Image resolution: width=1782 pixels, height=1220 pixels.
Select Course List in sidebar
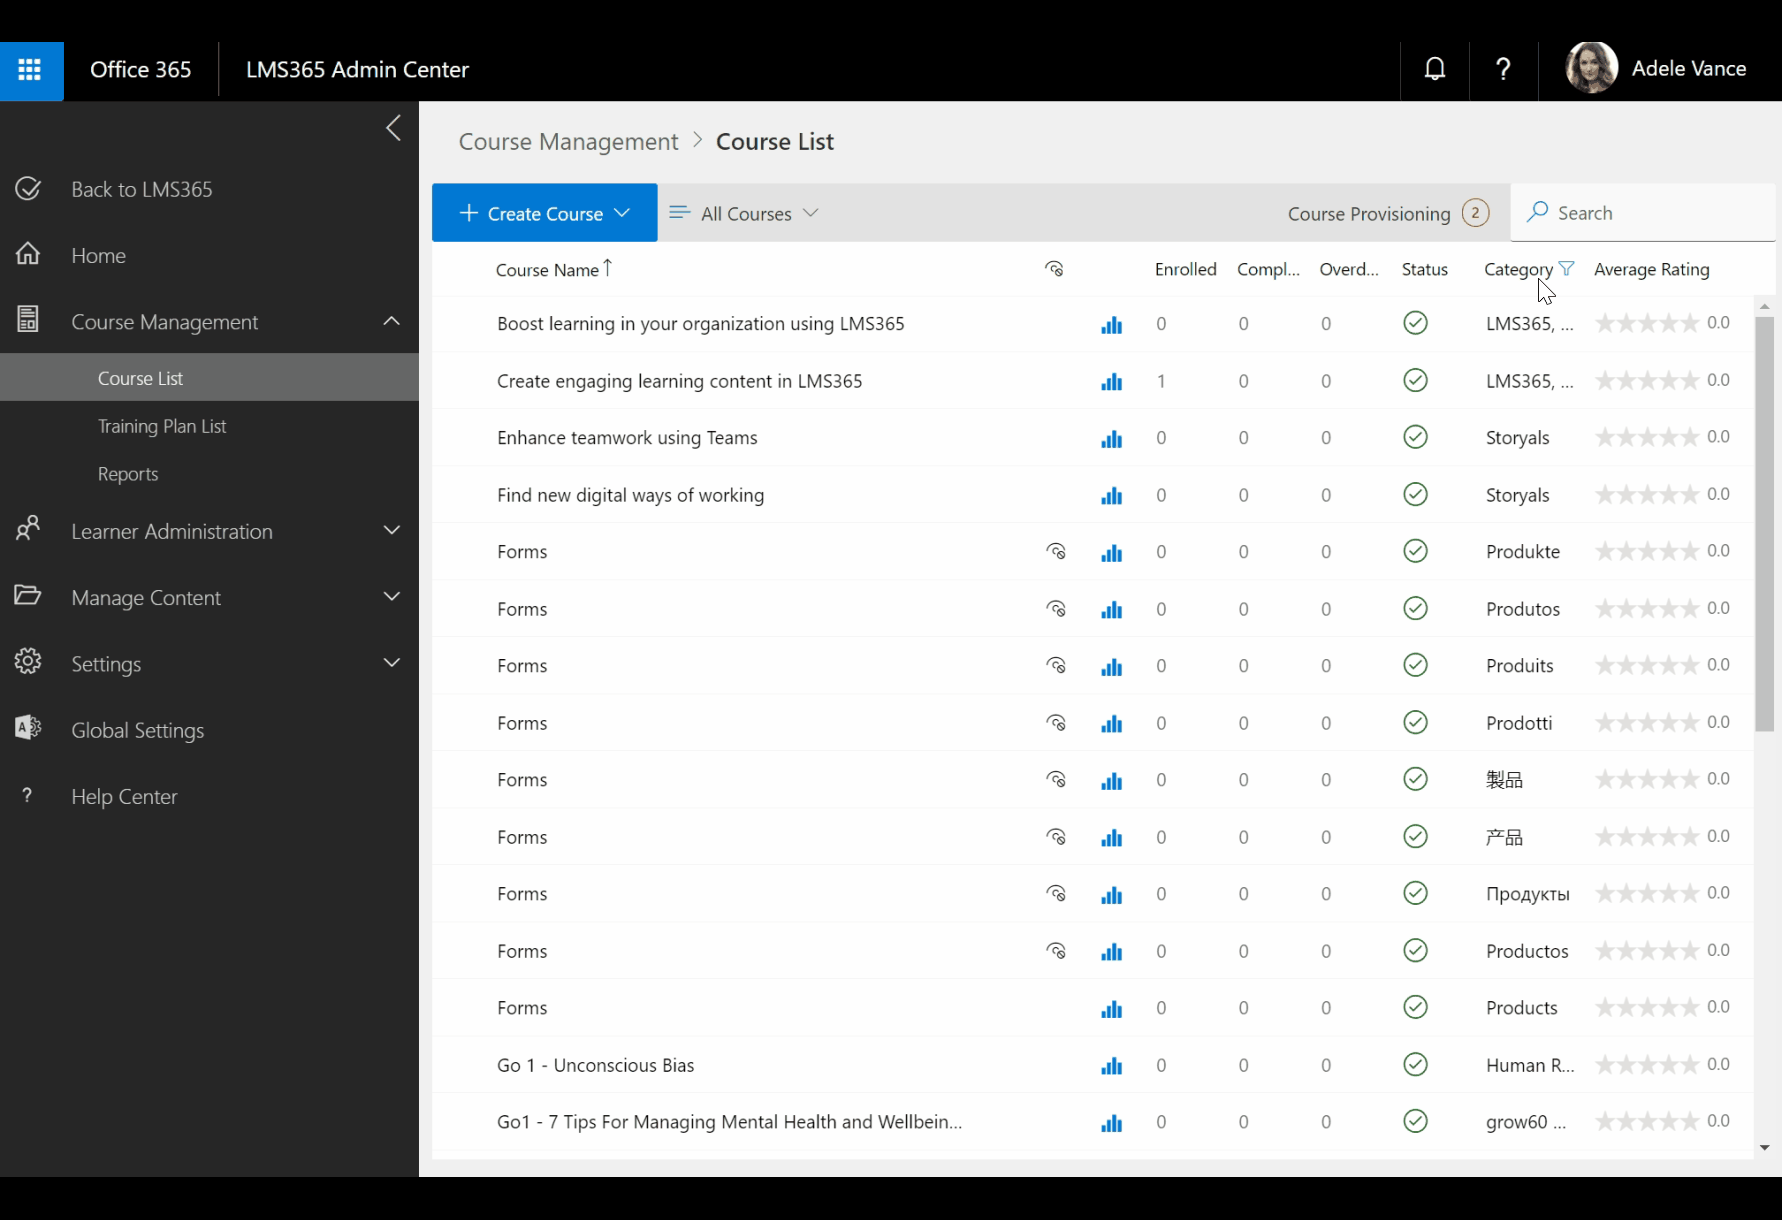(x=209, y=378)
